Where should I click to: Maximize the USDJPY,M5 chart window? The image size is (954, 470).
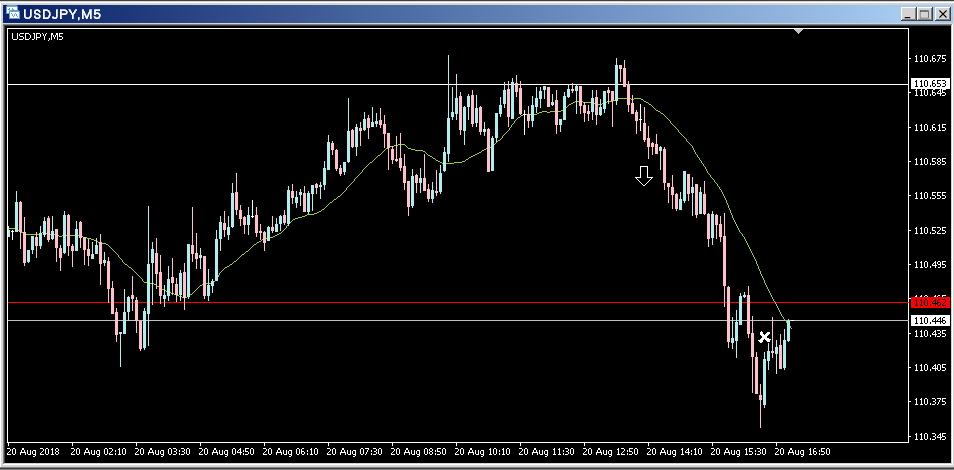click(925, 13)
